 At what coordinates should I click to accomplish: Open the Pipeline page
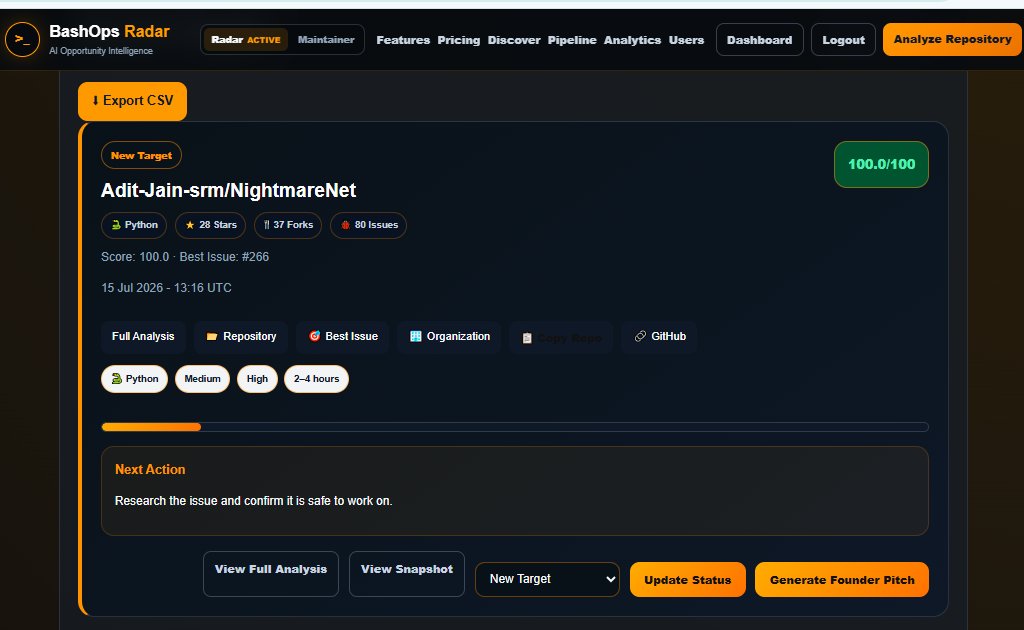[572, 40]
